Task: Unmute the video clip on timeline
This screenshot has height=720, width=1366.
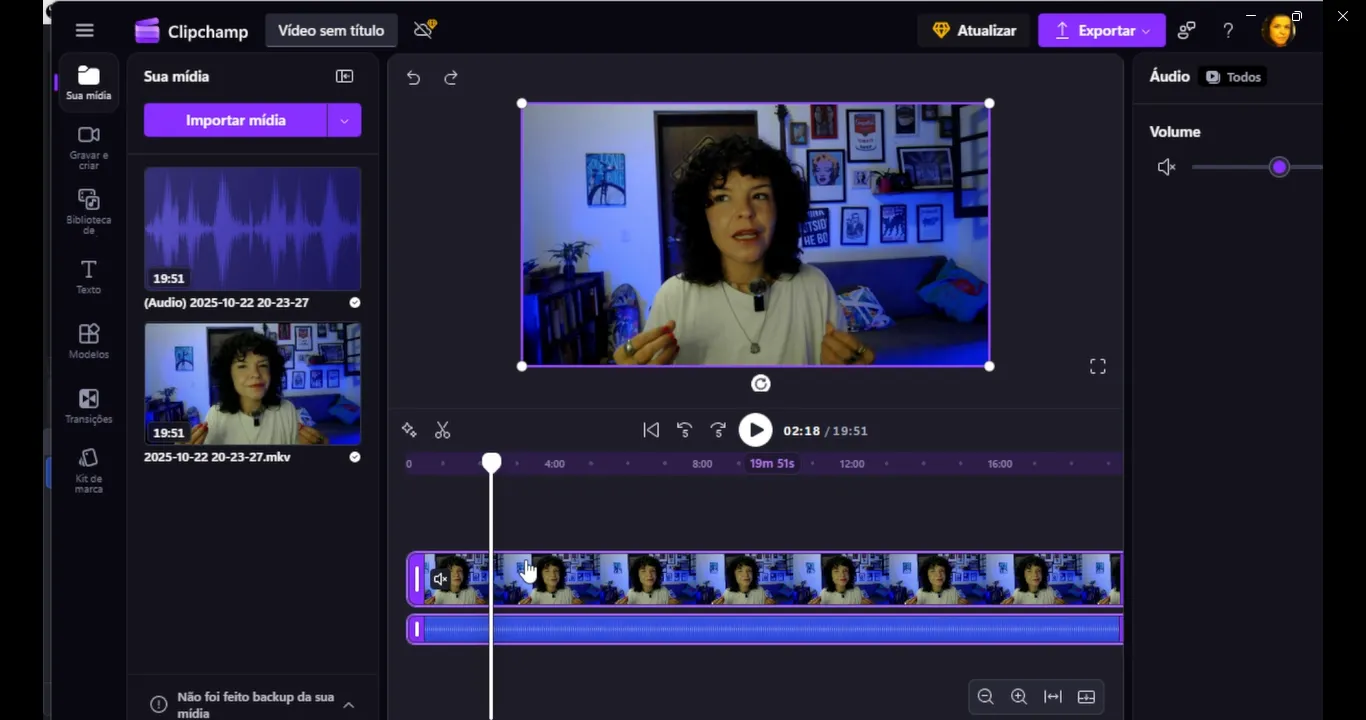Action: click(x=440, y=579)
